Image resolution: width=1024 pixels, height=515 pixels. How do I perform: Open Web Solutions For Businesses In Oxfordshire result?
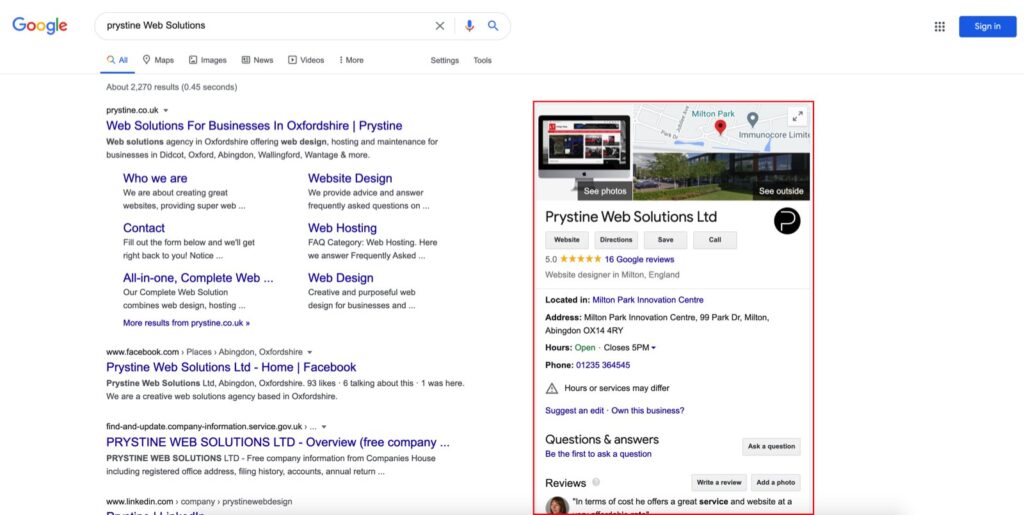254,126
